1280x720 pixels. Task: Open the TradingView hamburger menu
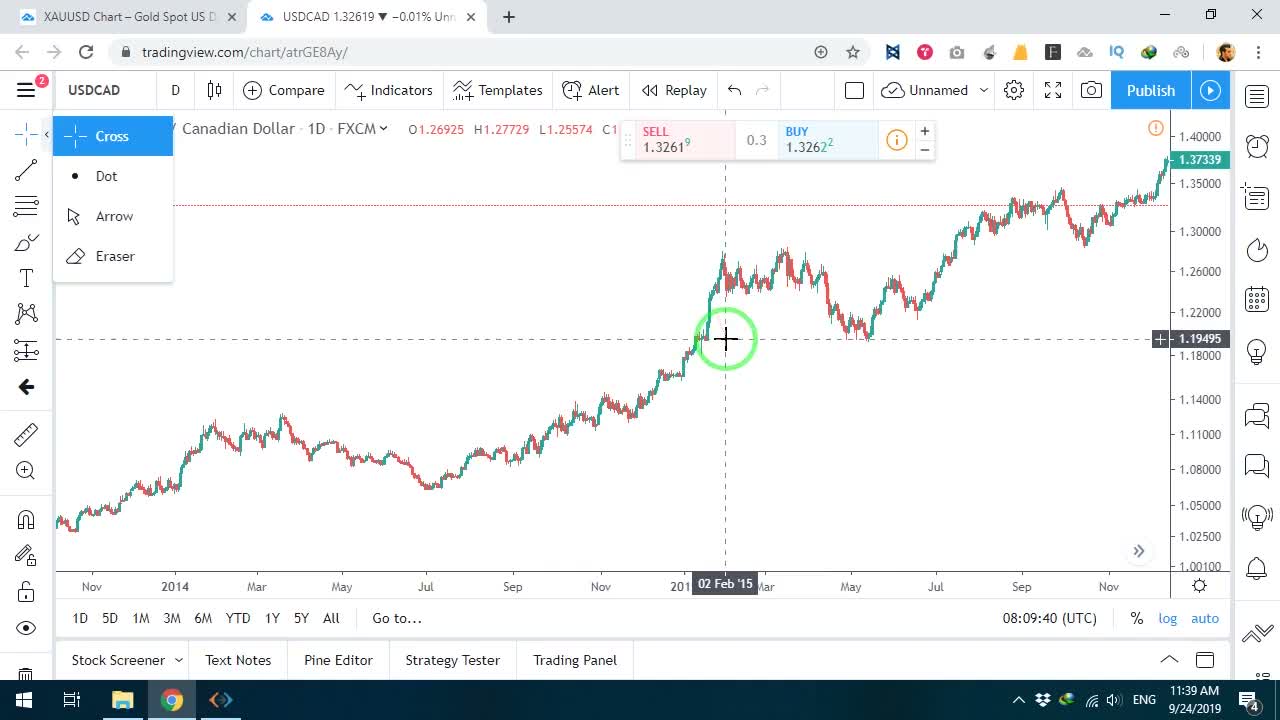[x=26, y=90]
